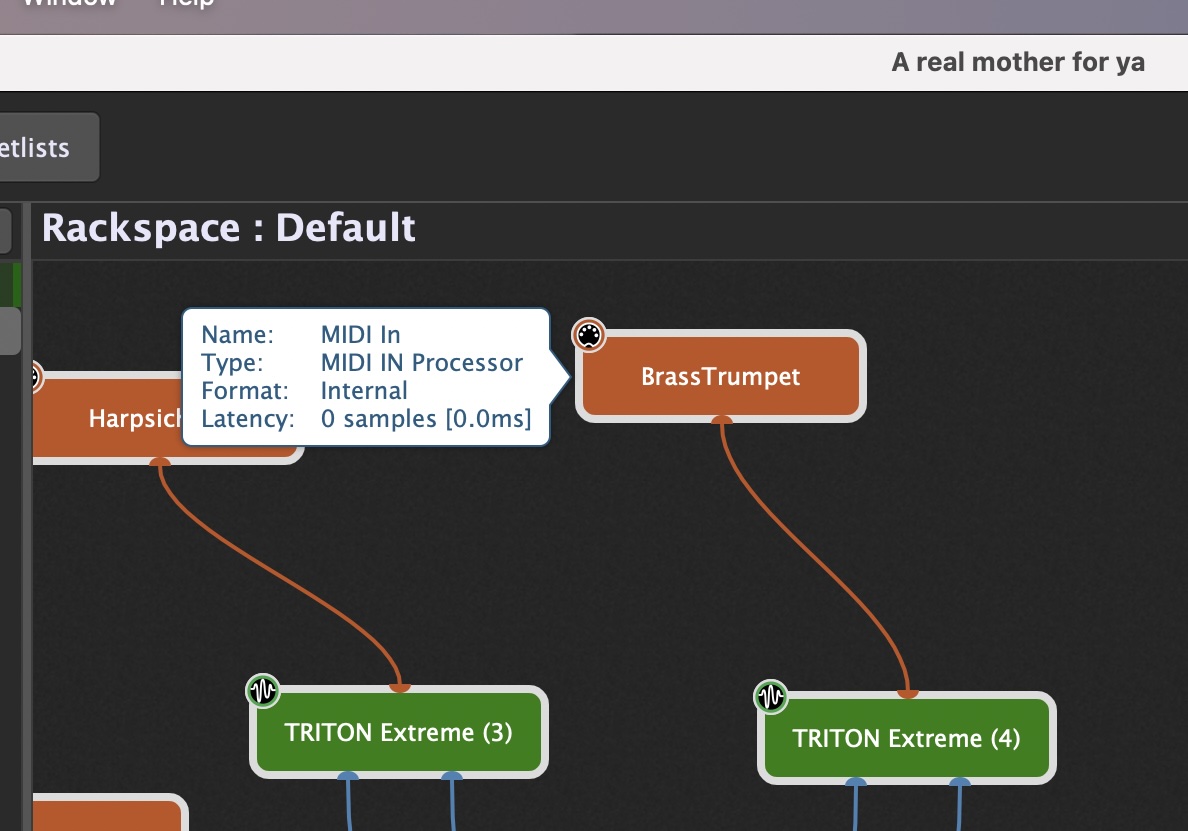Click left audio output pin of TRITON Extreme (4)
This screenshot has width=1188, height=831.
pyautogui.click(x=855, y=782)
